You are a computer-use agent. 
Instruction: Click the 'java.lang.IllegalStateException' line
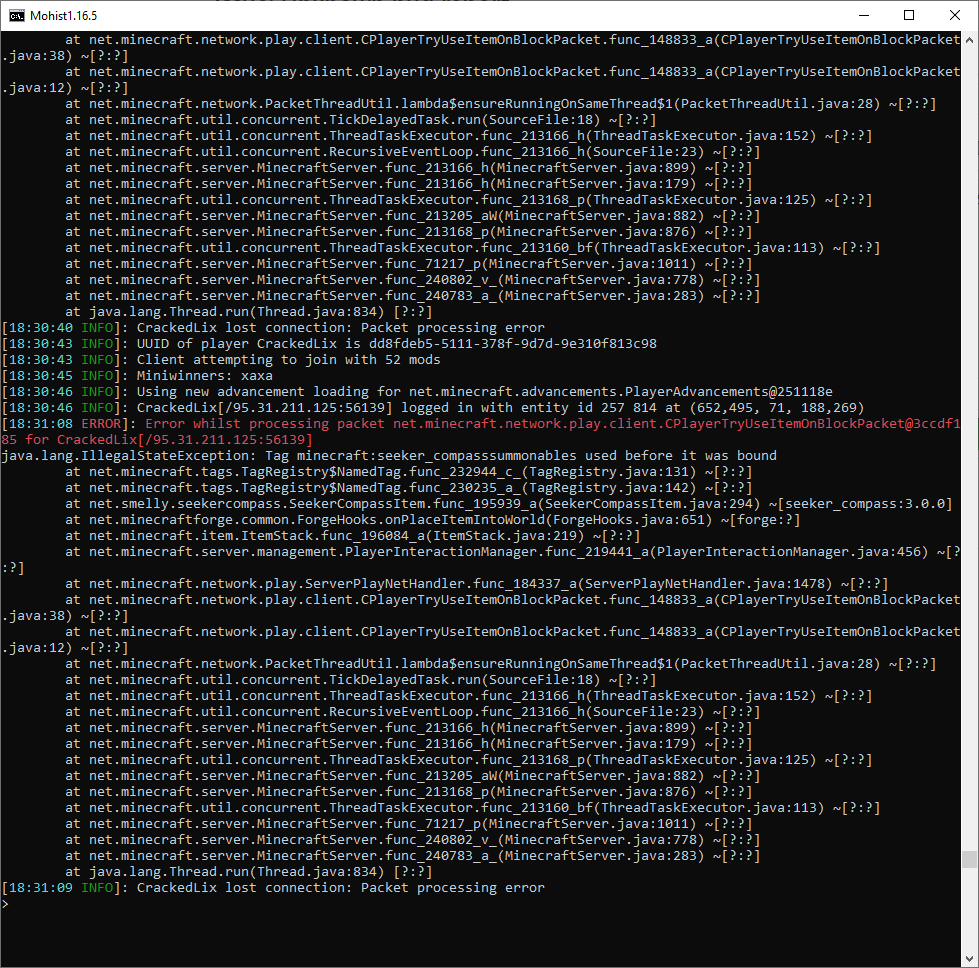389,456
